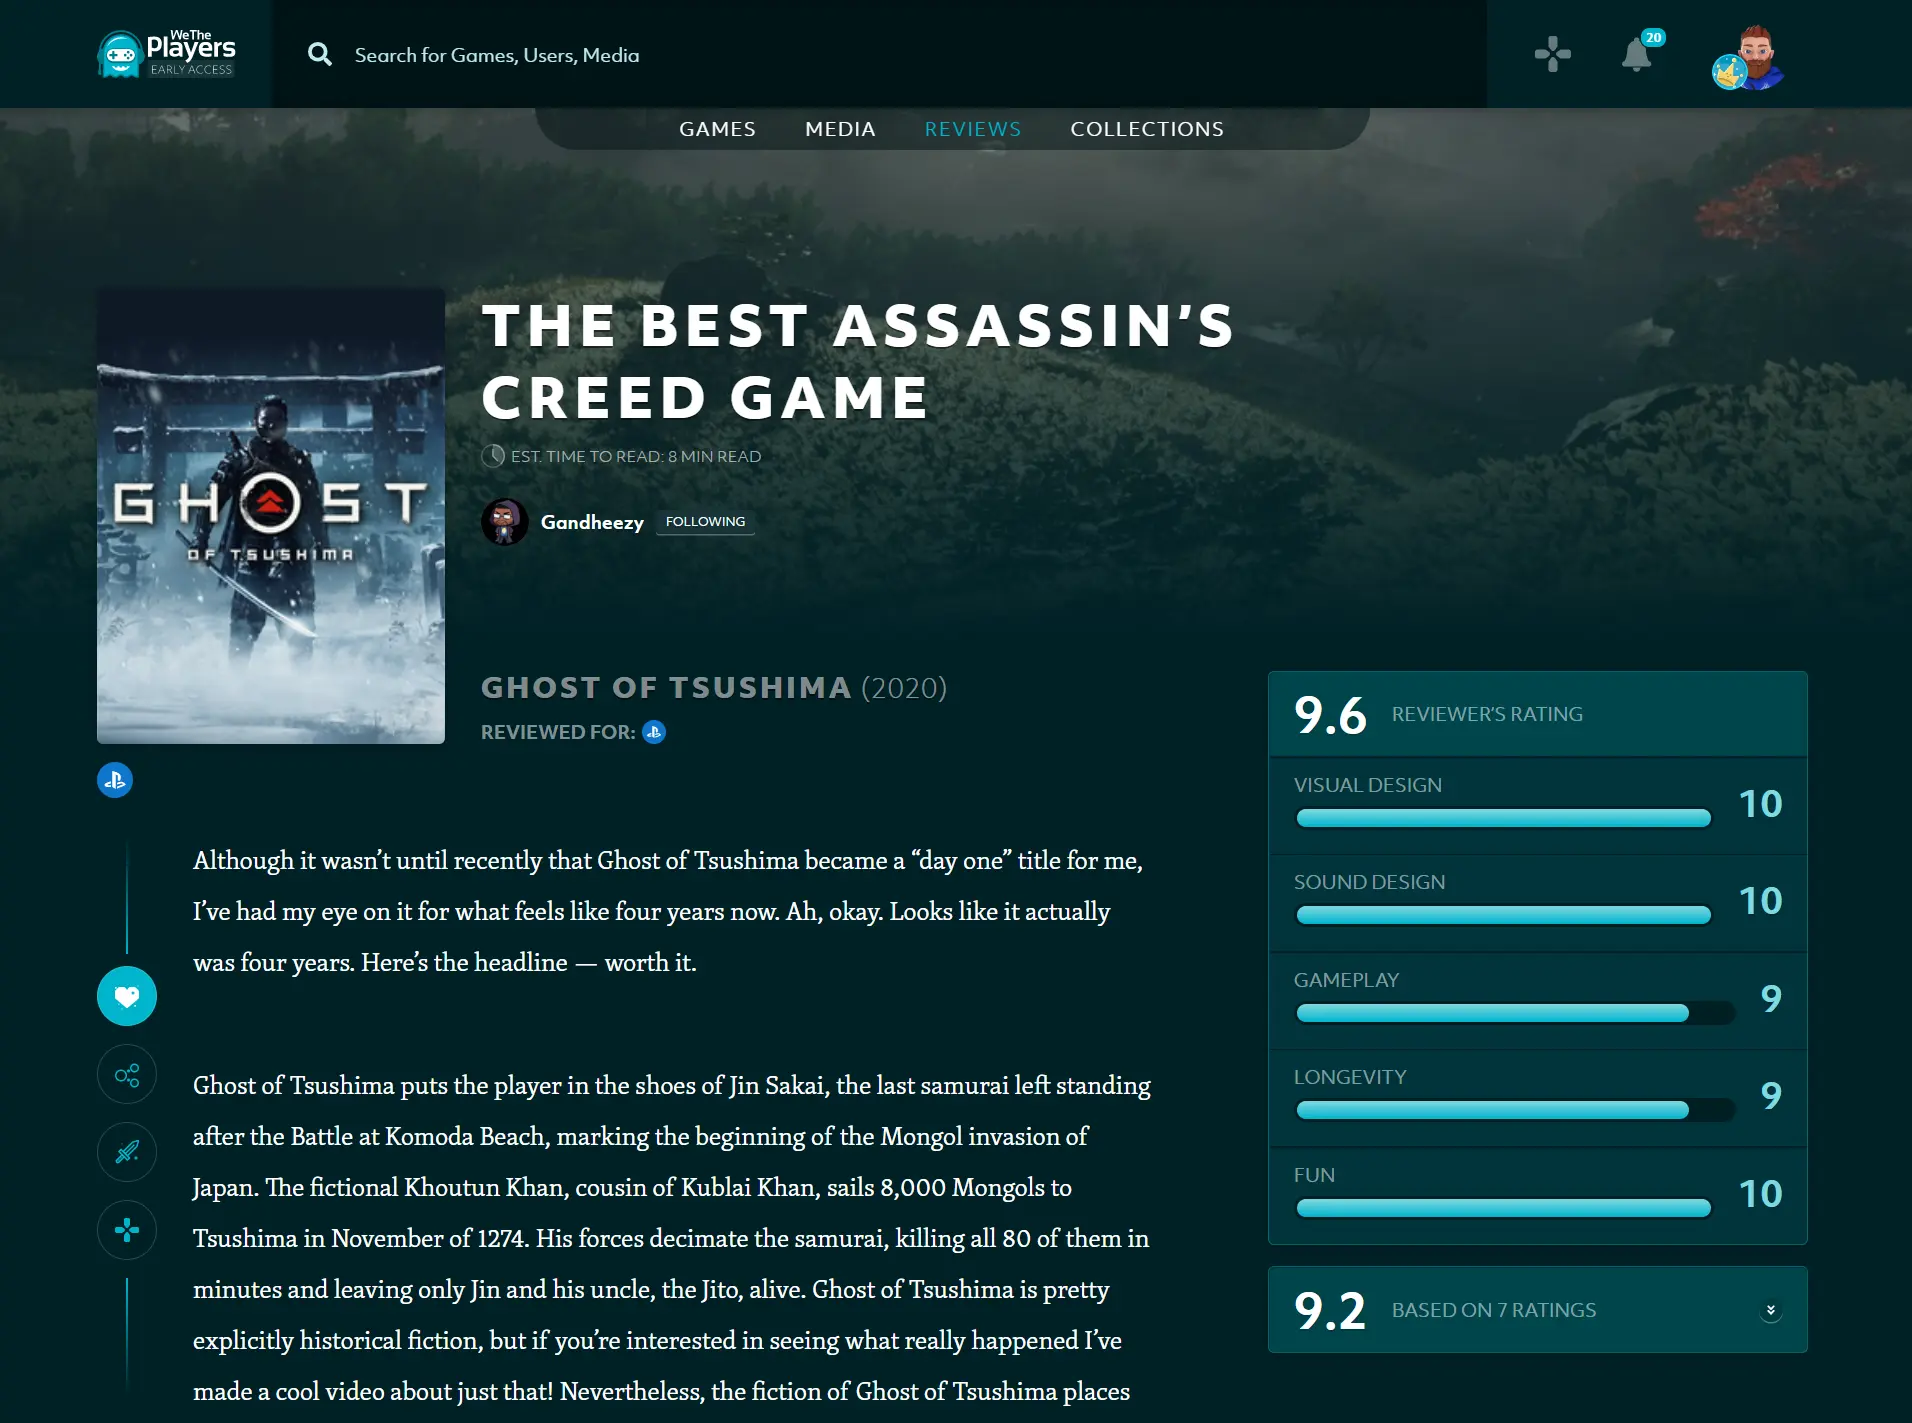
Task: Click the 9.2 average score number
Action: click(1330, 1310)
